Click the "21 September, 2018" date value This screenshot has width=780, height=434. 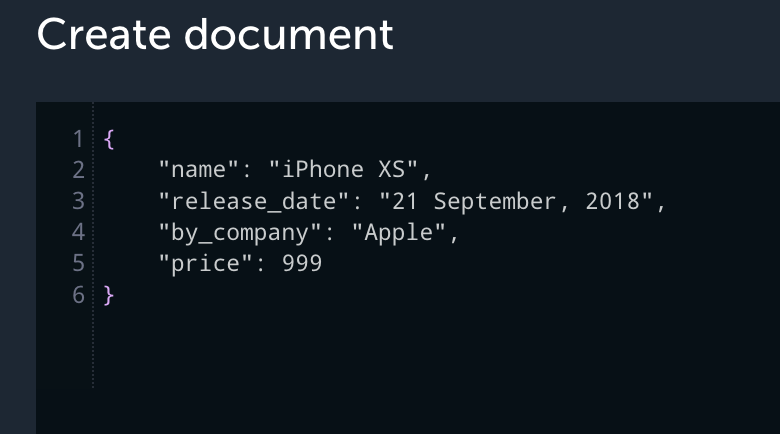pos(515,202)
